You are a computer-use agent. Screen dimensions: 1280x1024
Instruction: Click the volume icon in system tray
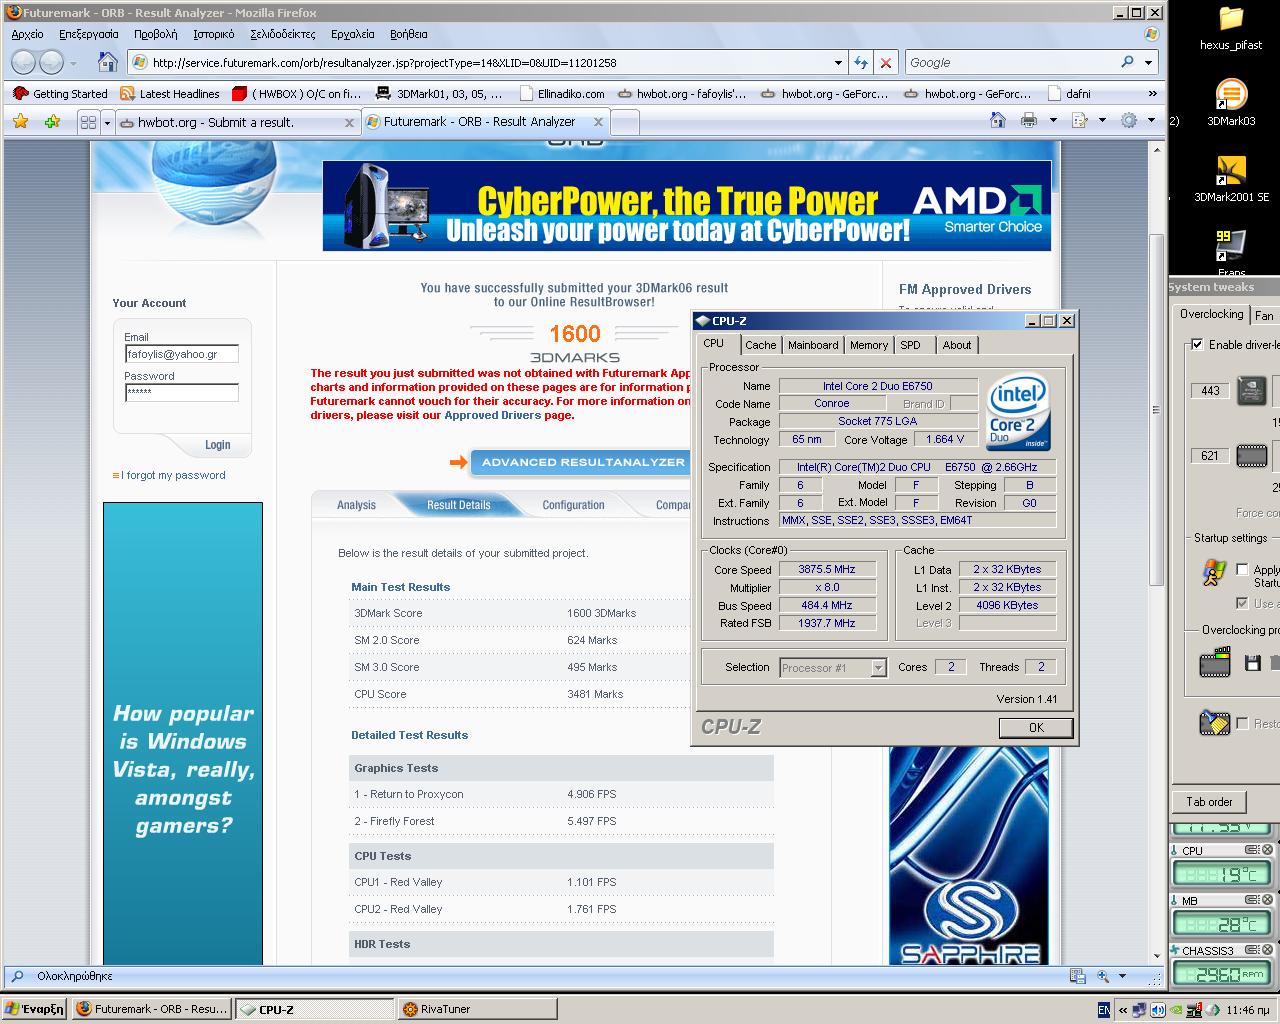pos(1157,1010)
